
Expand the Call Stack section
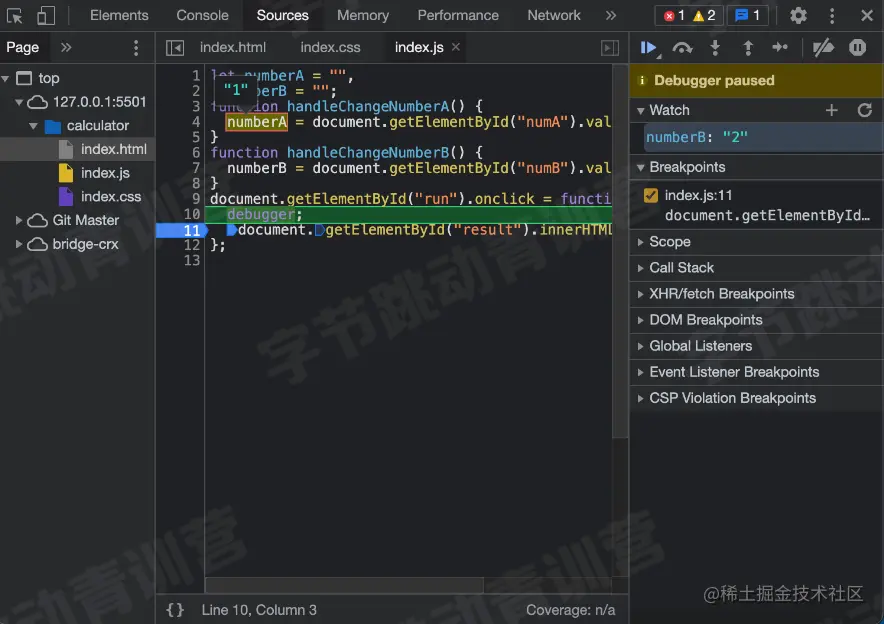click(x=756, y=268)
